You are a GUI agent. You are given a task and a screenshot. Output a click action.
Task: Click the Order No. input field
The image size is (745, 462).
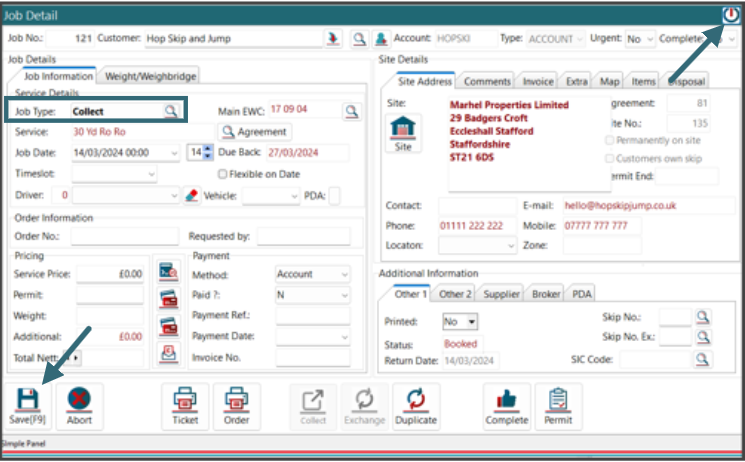click(125, 236)
